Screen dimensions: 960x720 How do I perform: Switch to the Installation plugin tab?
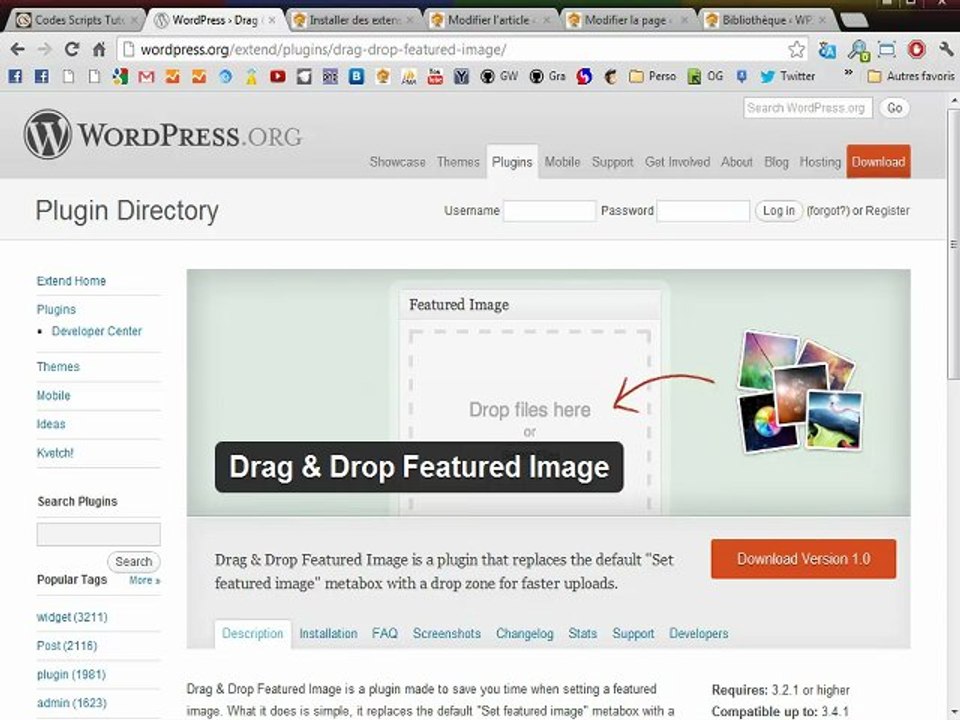(x=328, y=634)
